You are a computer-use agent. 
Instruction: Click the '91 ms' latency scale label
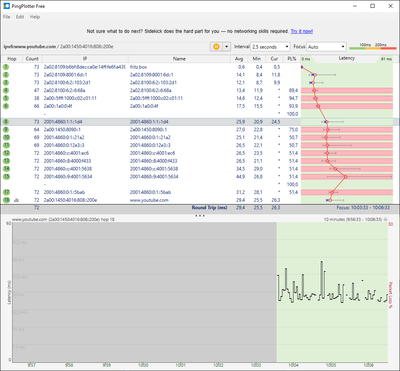(387, 59)
